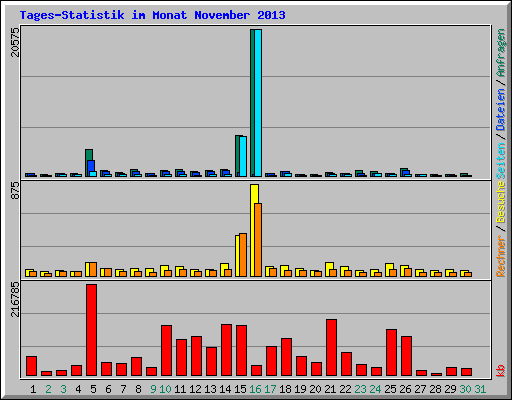512x400 pixels.
Task: Click the green day label 16
Action: (x=255, y=389)
